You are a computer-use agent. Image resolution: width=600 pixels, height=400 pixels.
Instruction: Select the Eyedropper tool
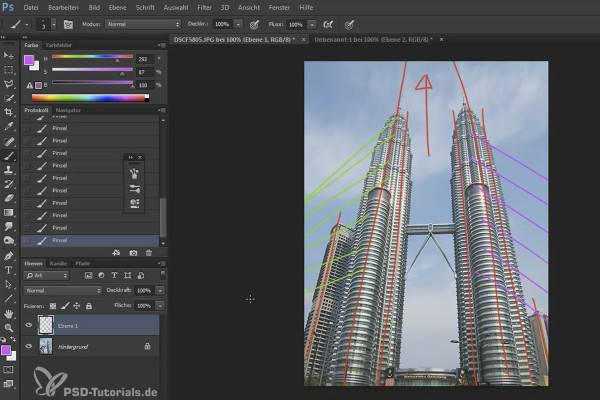(8, 127)
